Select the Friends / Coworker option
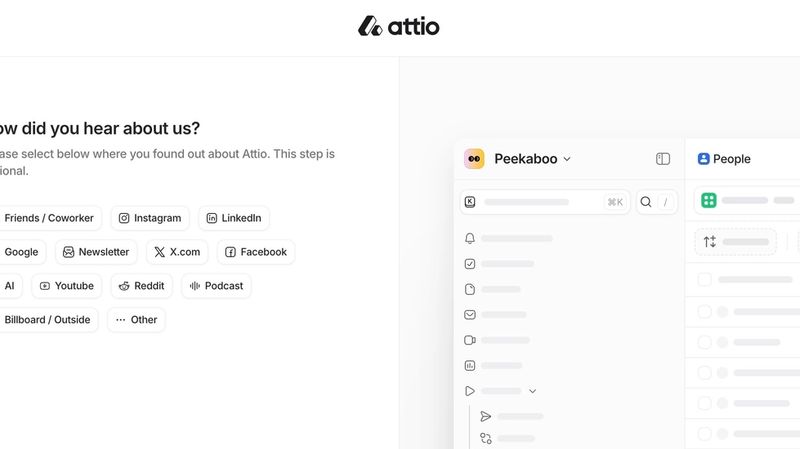Viewport: 800px width, 449px height. [x=49, y=218]
